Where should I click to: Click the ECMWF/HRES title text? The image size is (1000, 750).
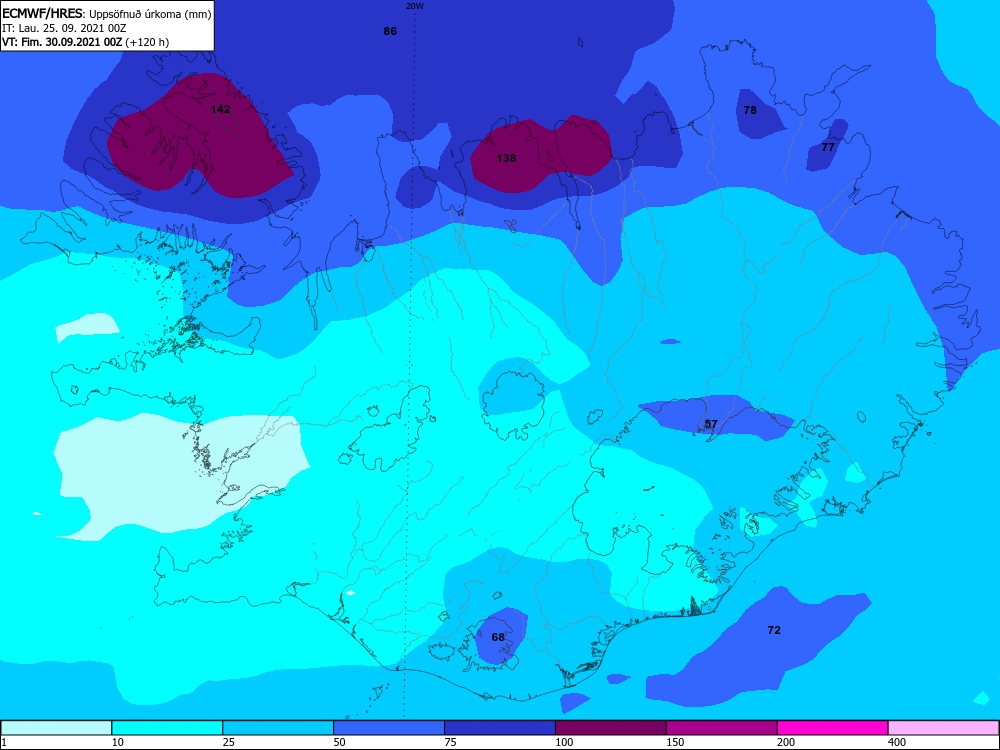point(42,13)
